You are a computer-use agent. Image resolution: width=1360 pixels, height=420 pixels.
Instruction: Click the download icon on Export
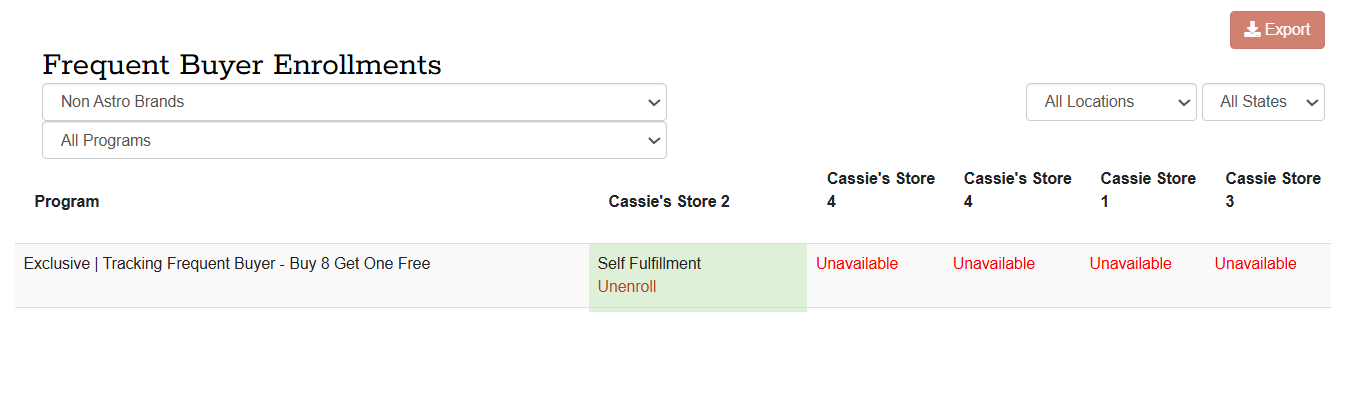point(1252,30)
